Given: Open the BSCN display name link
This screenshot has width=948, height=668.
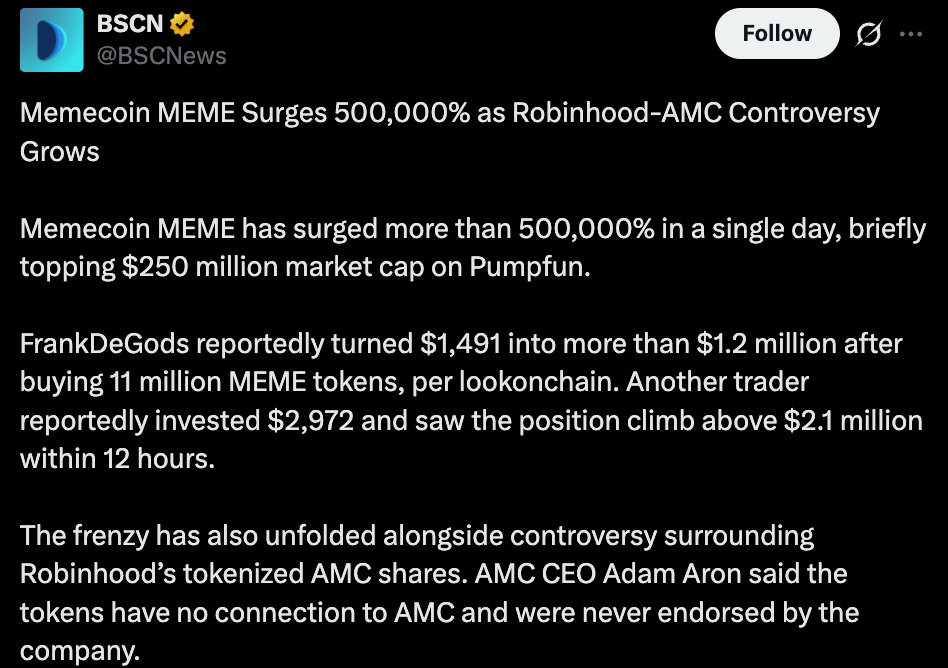Looking at the screenshot, I should [129, 24].
